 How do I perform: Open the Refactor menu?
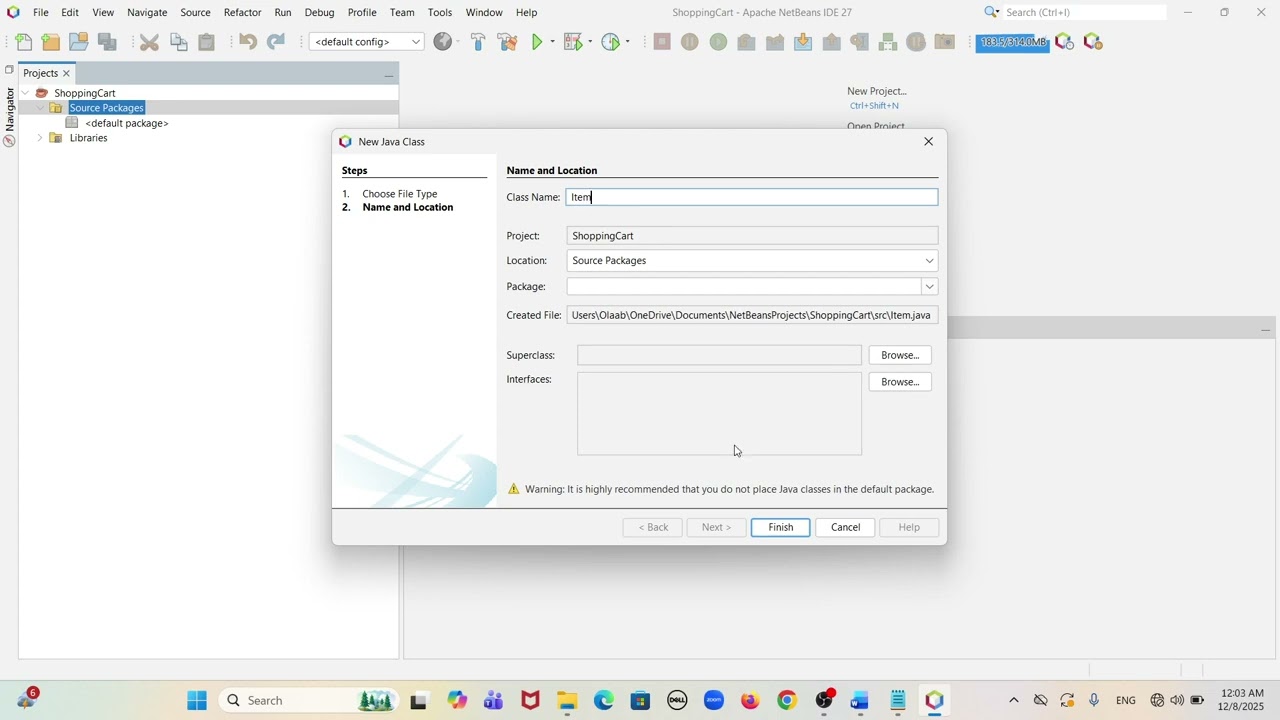(x=242, y=12)
